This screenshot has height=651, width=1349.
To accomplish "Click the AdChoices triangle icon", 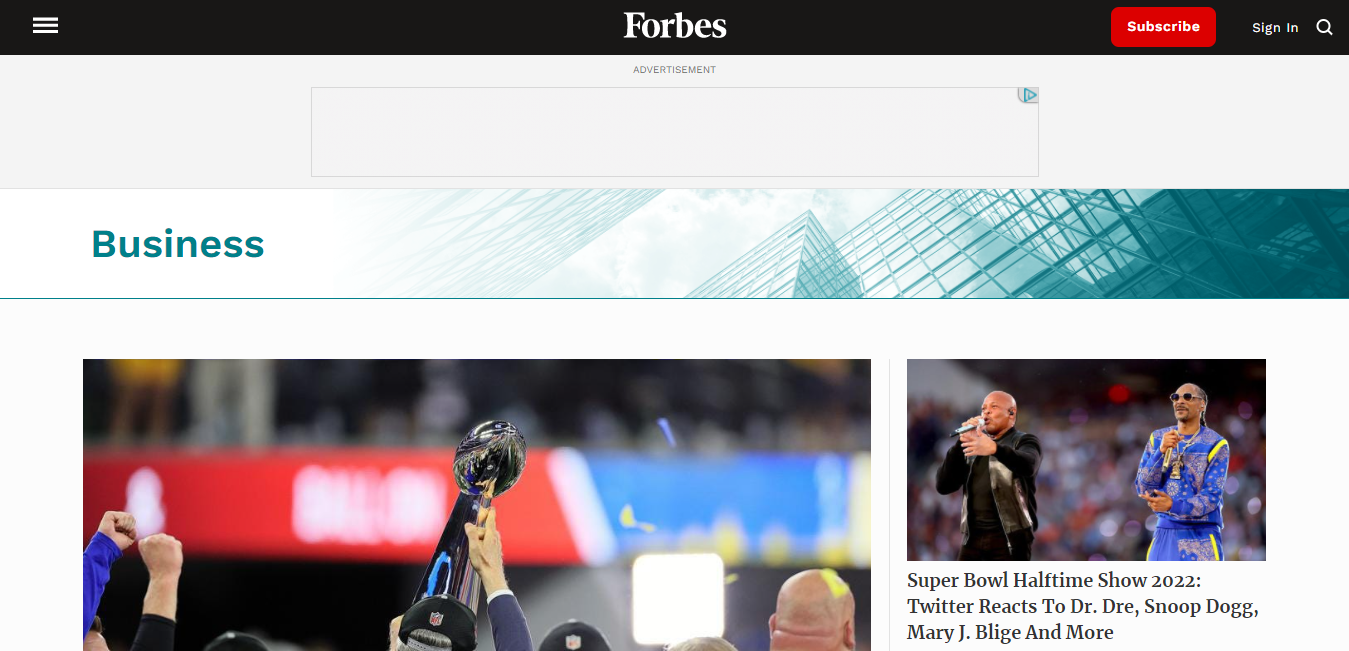I will (x=1029, y=95).
